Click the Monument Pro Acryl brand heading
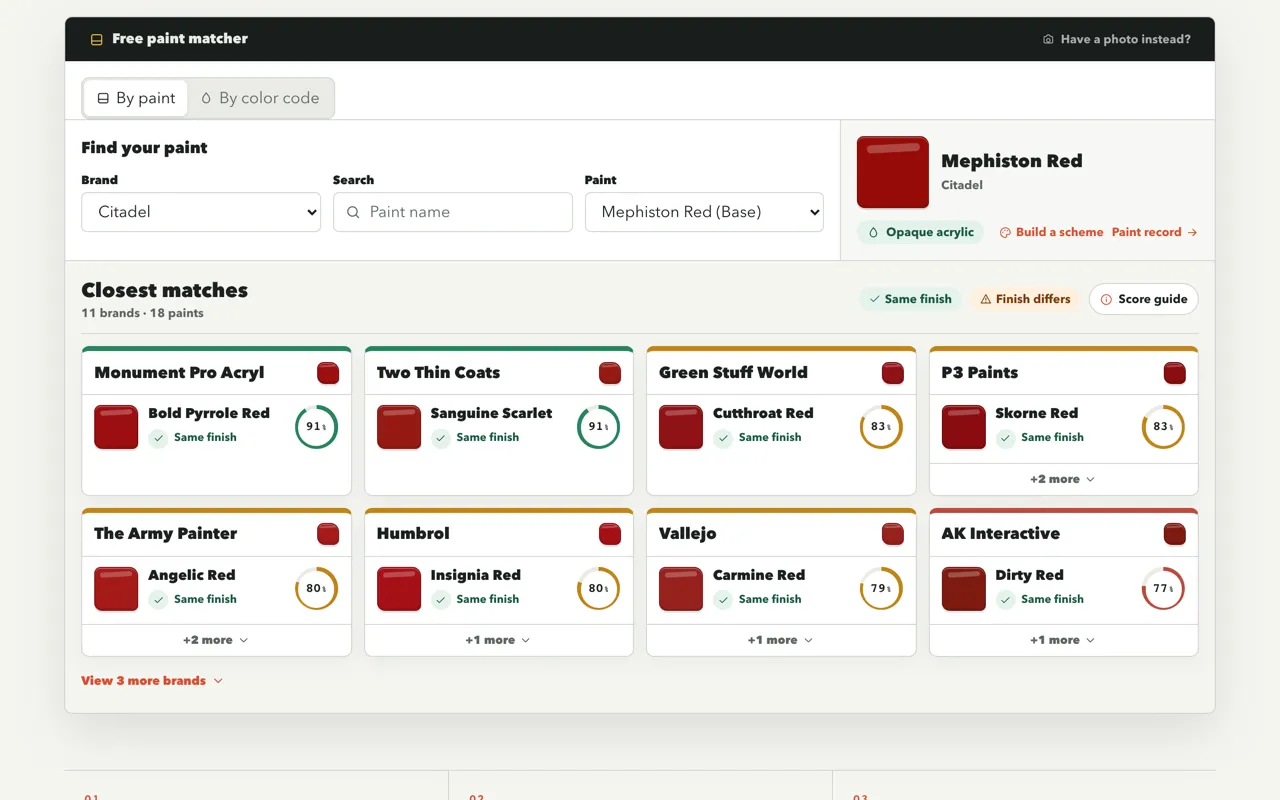 coord(179,373)
